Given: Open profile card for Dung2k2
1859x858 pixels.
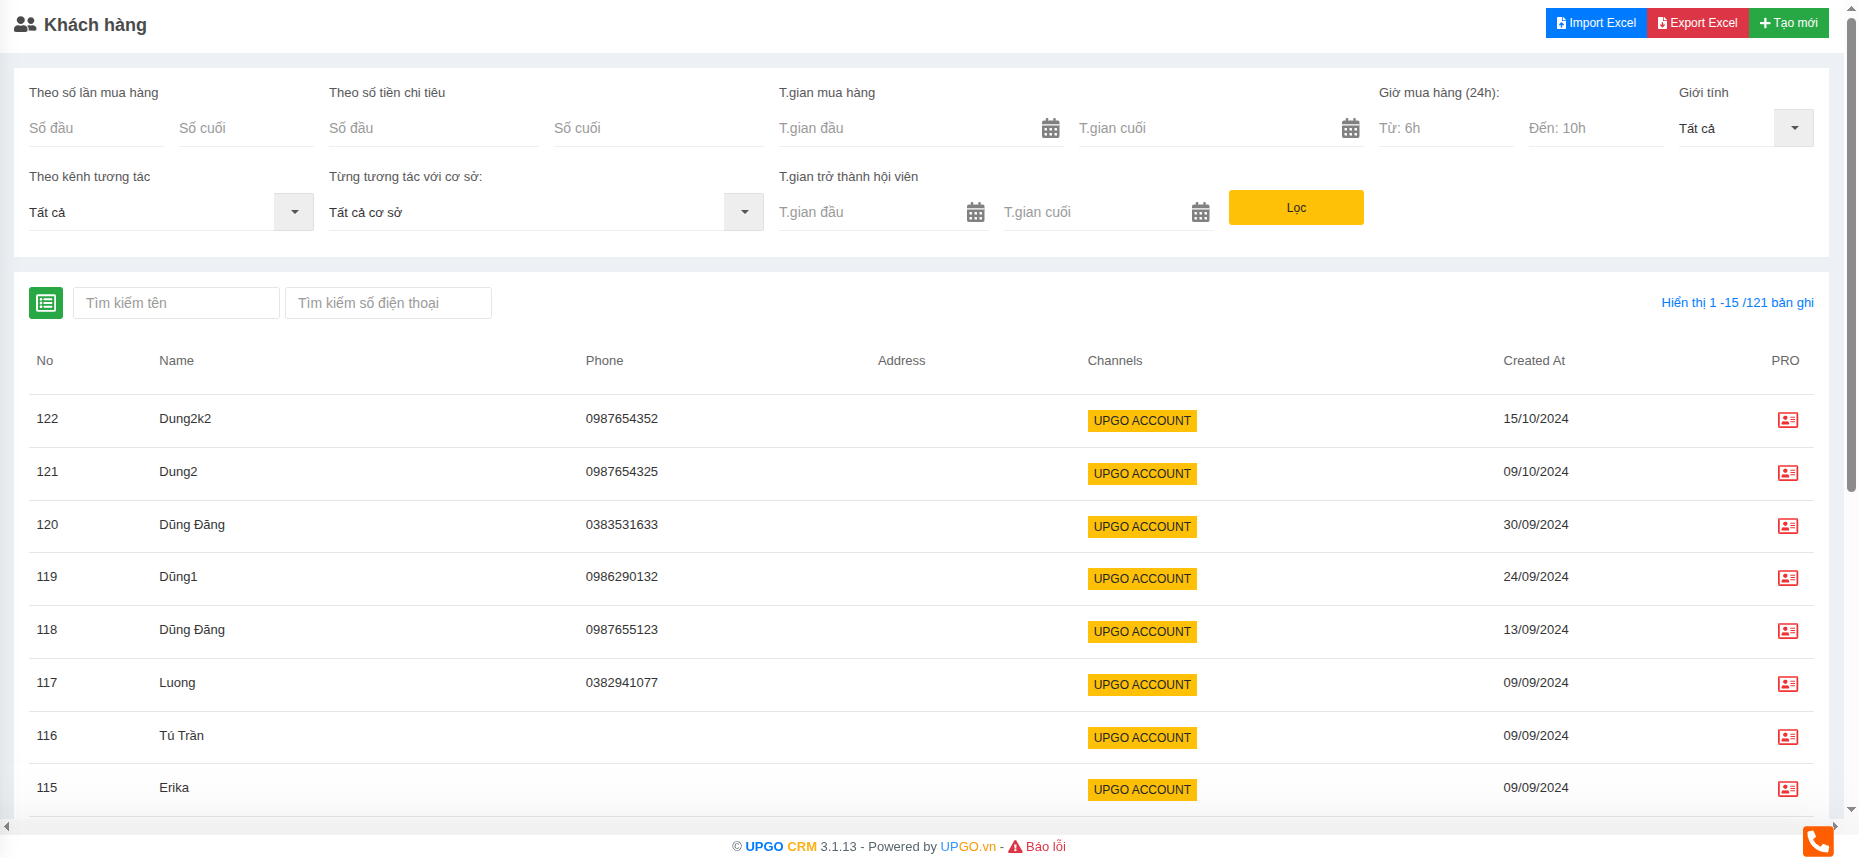Looking at the screenshot, I should tap(1787, 420).
